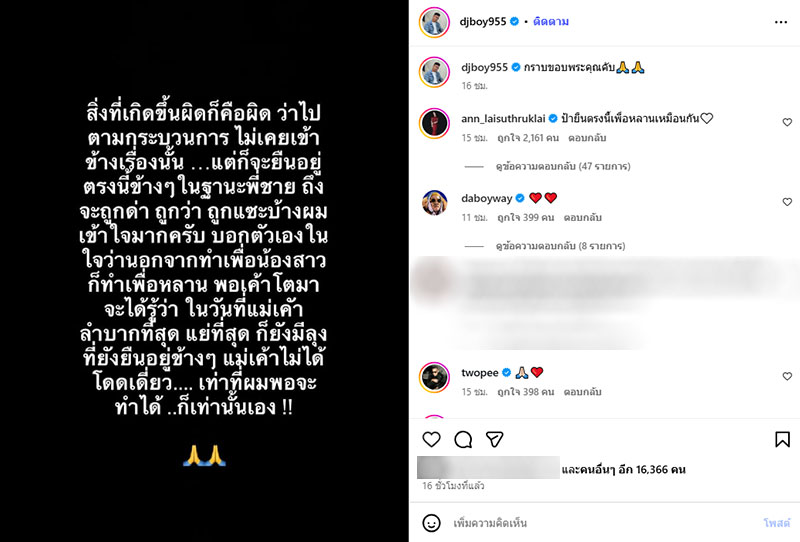Like the post with the heart icon

(431, 439)
